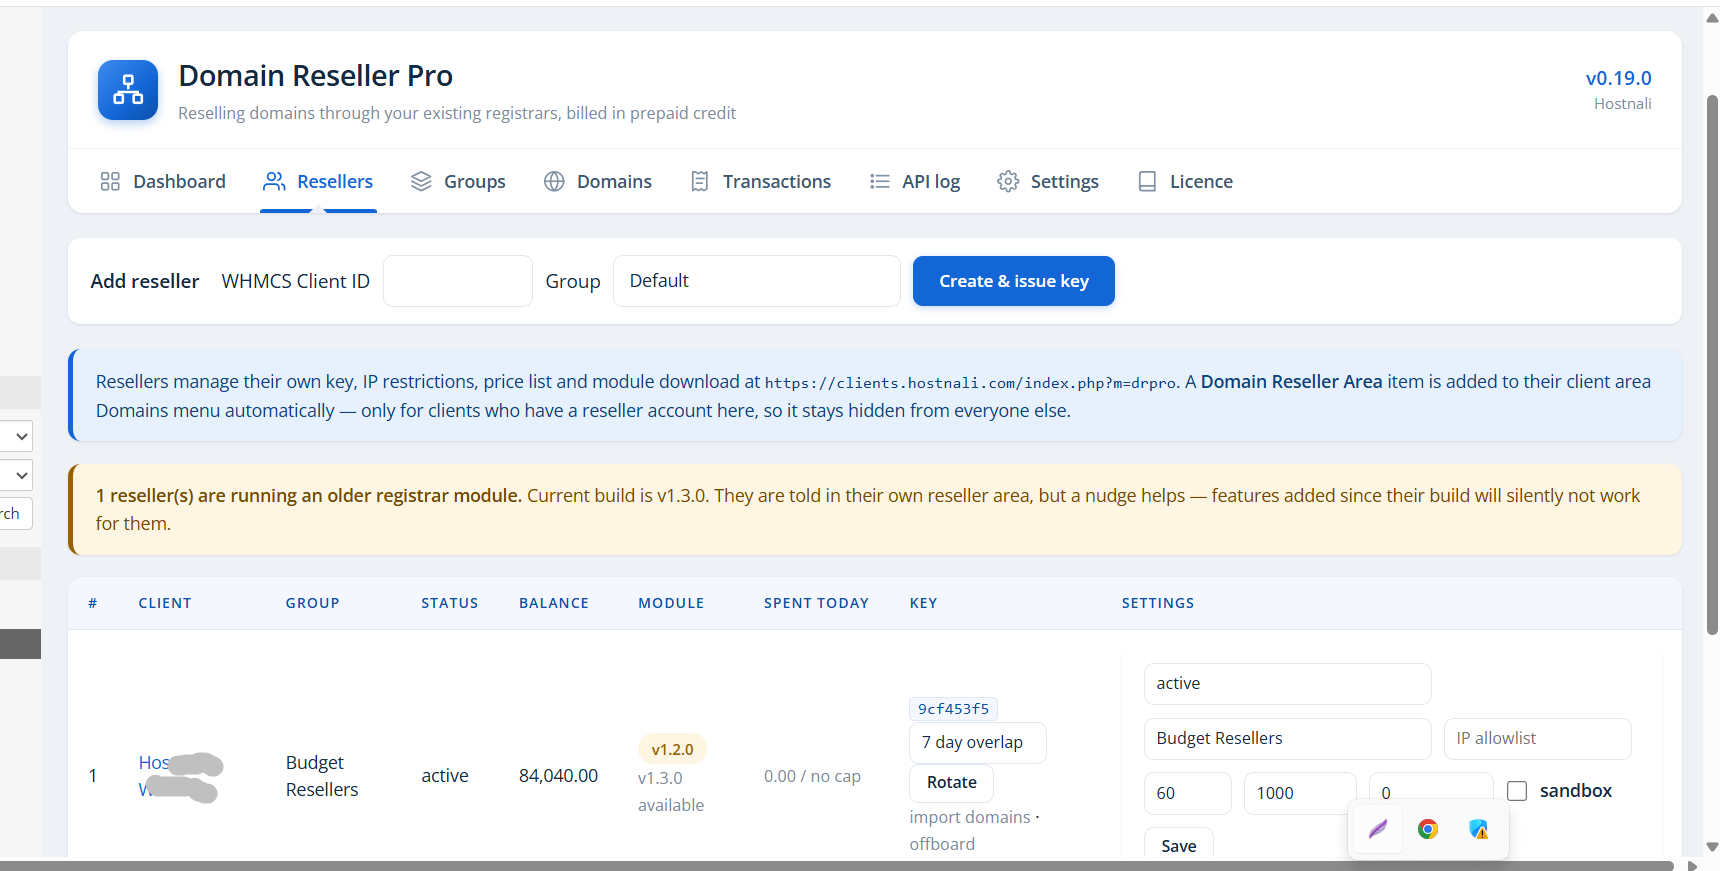This screenshot has height=871, width=1720.
Task: Open the Group dropdown showing Default
Action: click(x=757, y=281)
